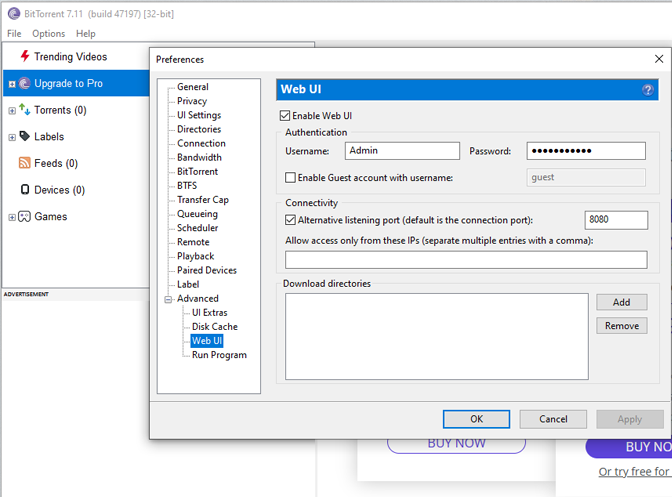The width and height of the screenshot is (672, 497).
Task: Expand the Upgrade to Pro node
Action: coord(12,84)
